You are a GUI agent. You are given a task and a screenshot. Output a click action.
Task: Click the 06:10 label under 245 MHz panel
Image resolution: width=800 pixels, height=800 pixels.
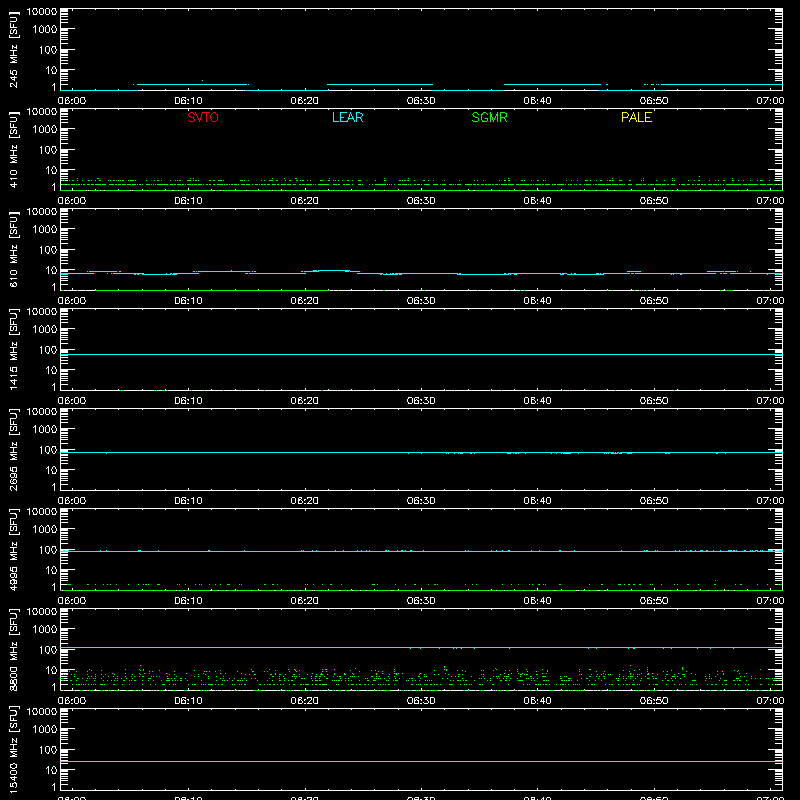(188, 101)
